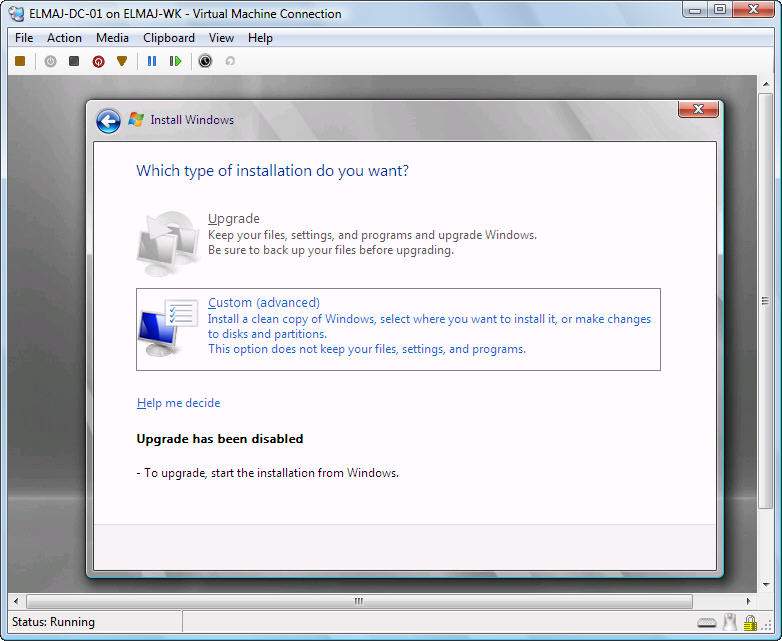The width and height of the screenshot is (782, 641).
Task: Click the red Shut Down icon
Action: pyautogui.click(x=98, y=61)
